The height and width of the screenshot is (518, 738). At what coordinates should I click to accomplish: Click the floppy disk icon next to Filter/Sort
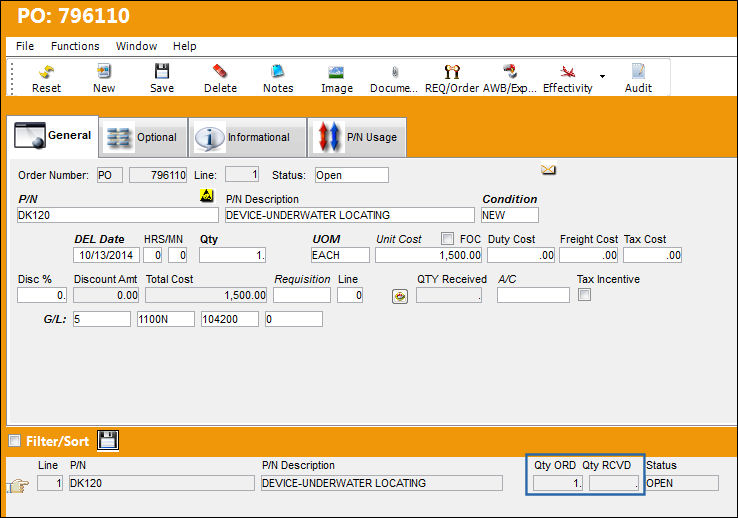pos(108,440)
